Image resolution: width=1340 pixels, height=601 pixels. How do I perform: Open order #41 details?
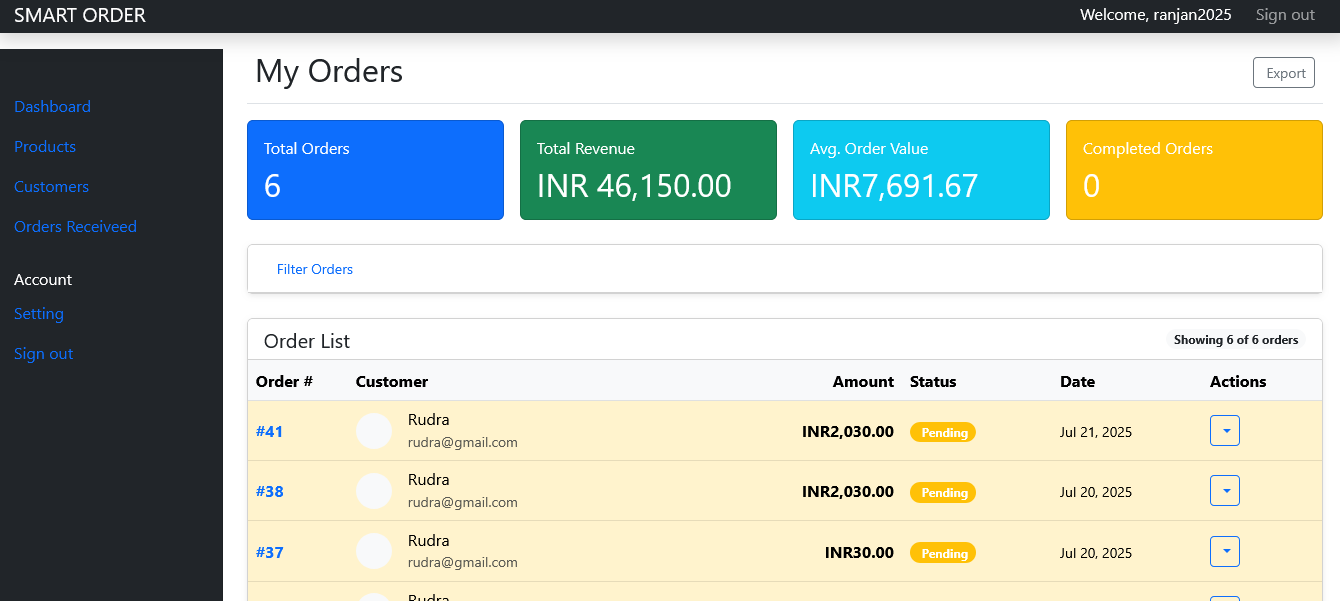click(x=270, y=431)
